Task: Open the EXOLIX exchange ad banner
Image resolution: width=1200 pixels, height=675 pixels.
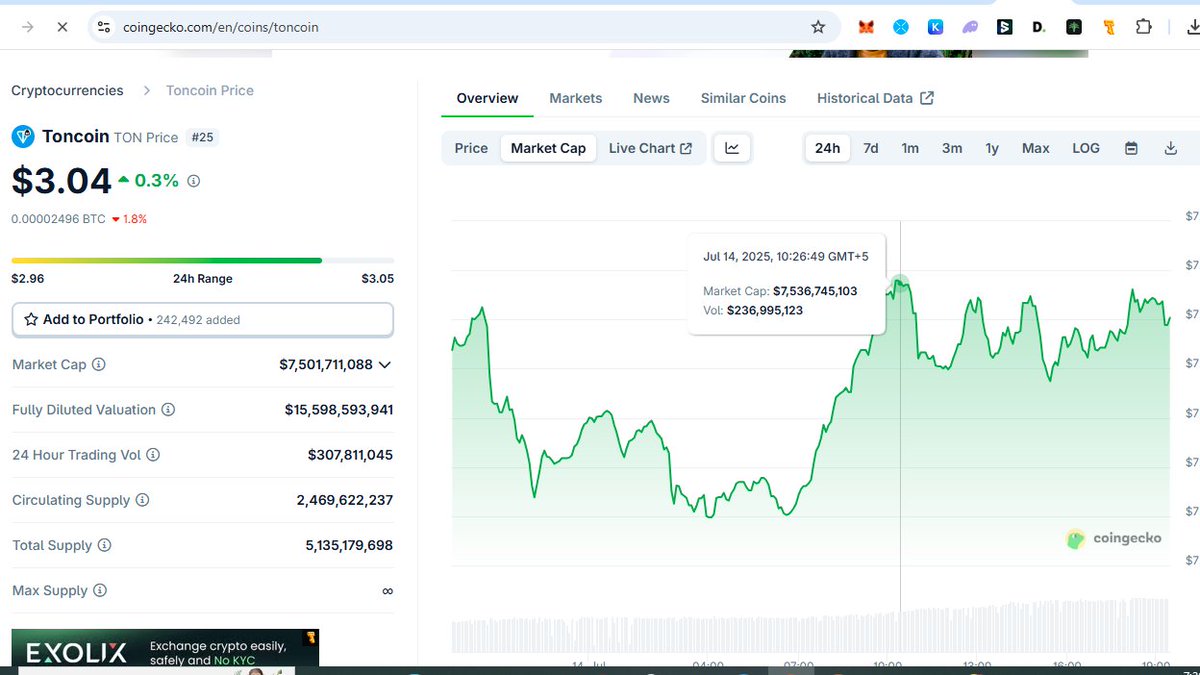Action: (x=165, y=647)
